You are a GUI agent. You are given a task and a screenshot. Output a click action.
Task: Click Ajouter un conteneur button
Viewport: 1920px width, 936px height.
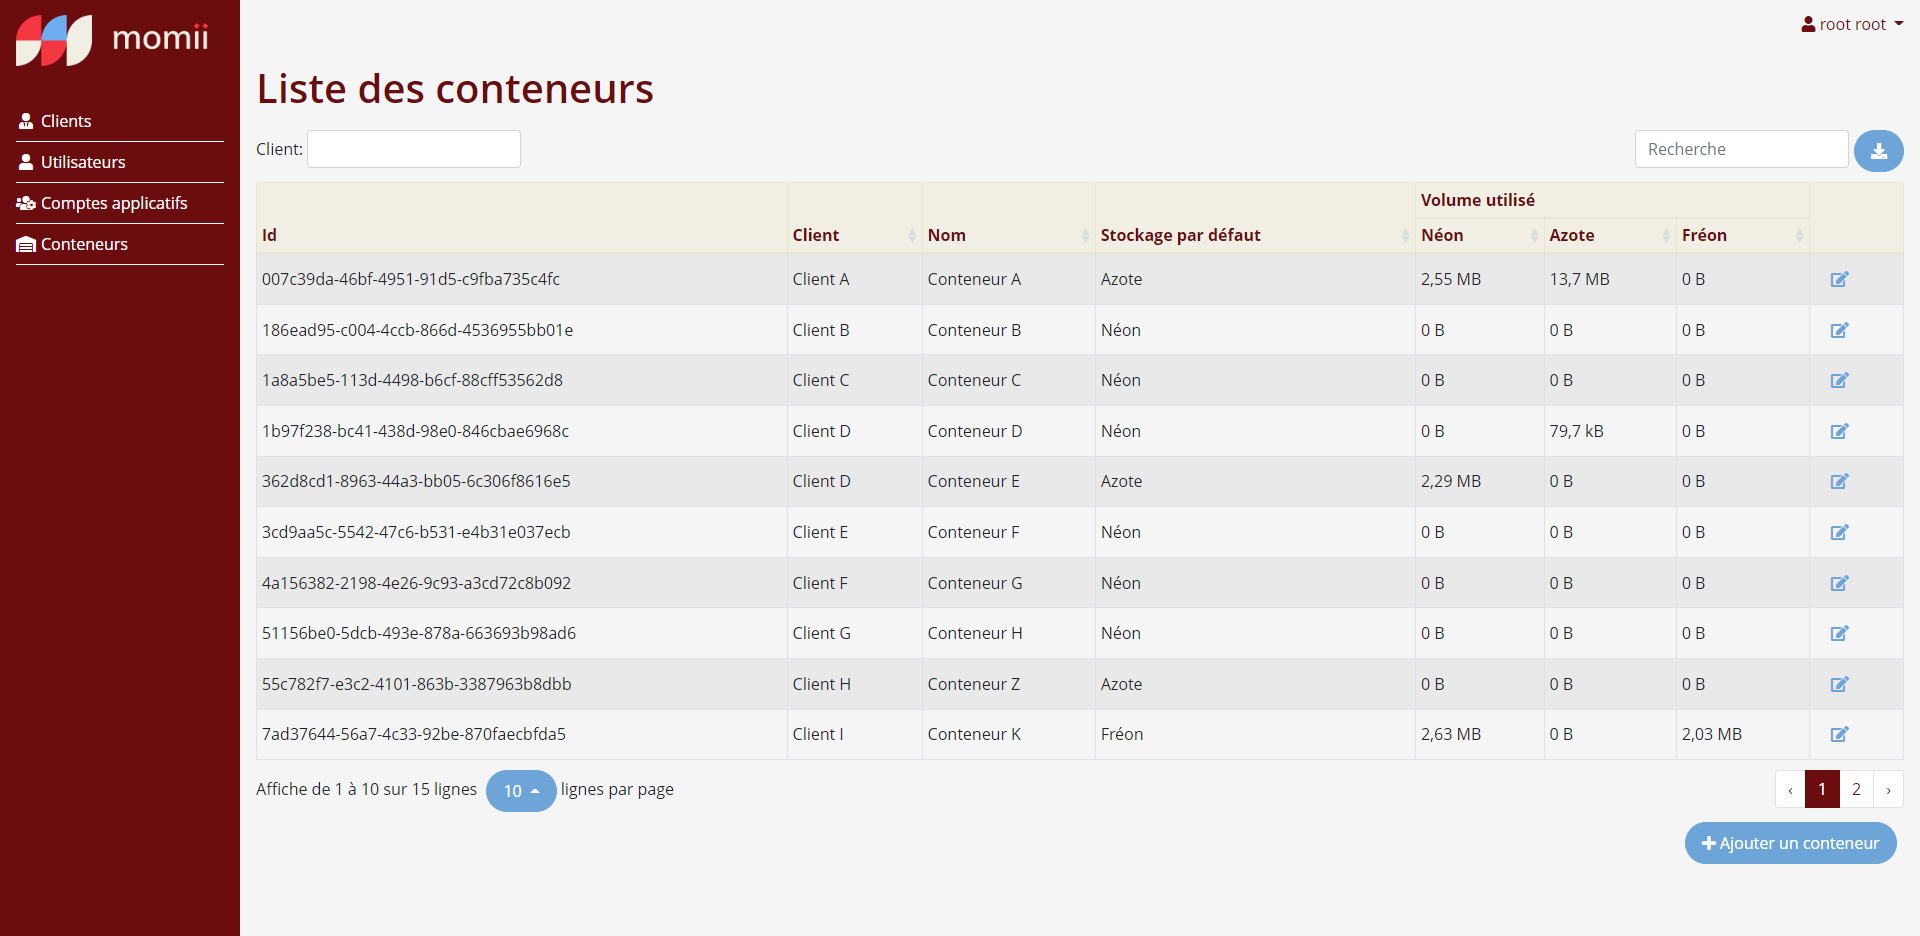(x=1790, y=843)
